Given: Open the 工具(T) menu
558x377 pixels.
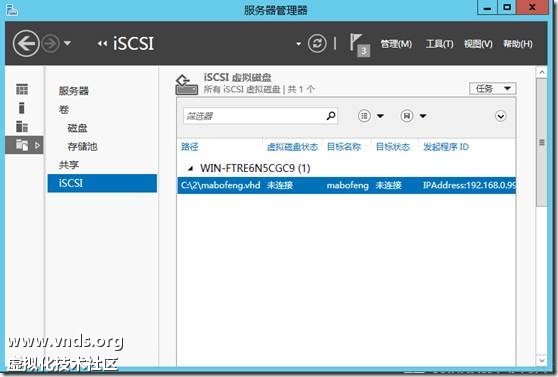Looking at the screenshot, I should click(439, 44).
